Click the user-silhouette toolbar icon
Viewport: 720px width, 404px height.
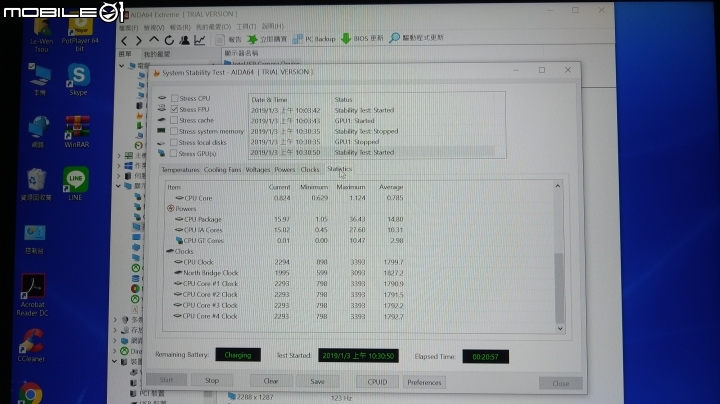185,40
